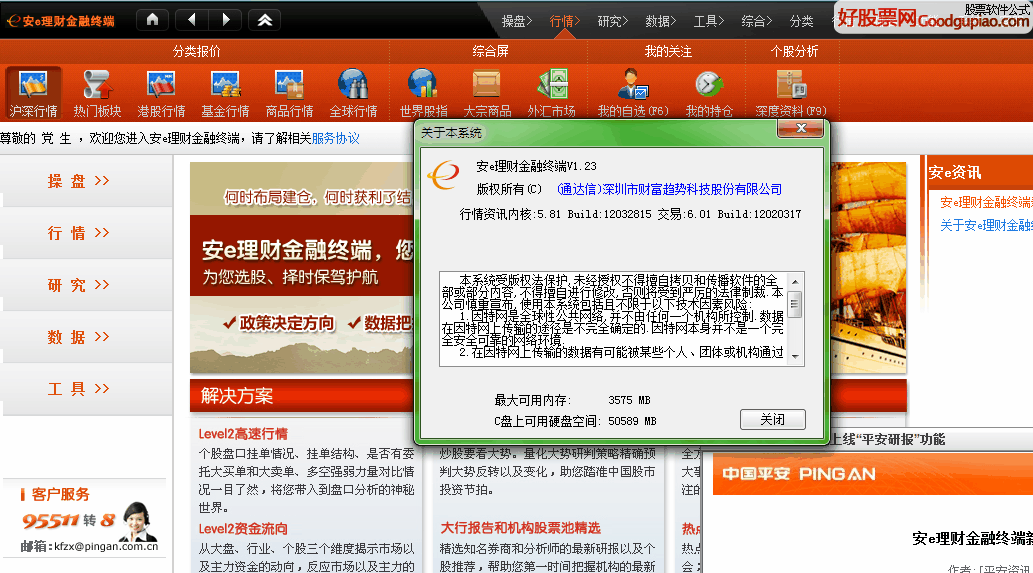The width and height of the screenshot is (1033, 573).
Task: Open 全球行情 toolbar icon
Action: pos(353,93)
